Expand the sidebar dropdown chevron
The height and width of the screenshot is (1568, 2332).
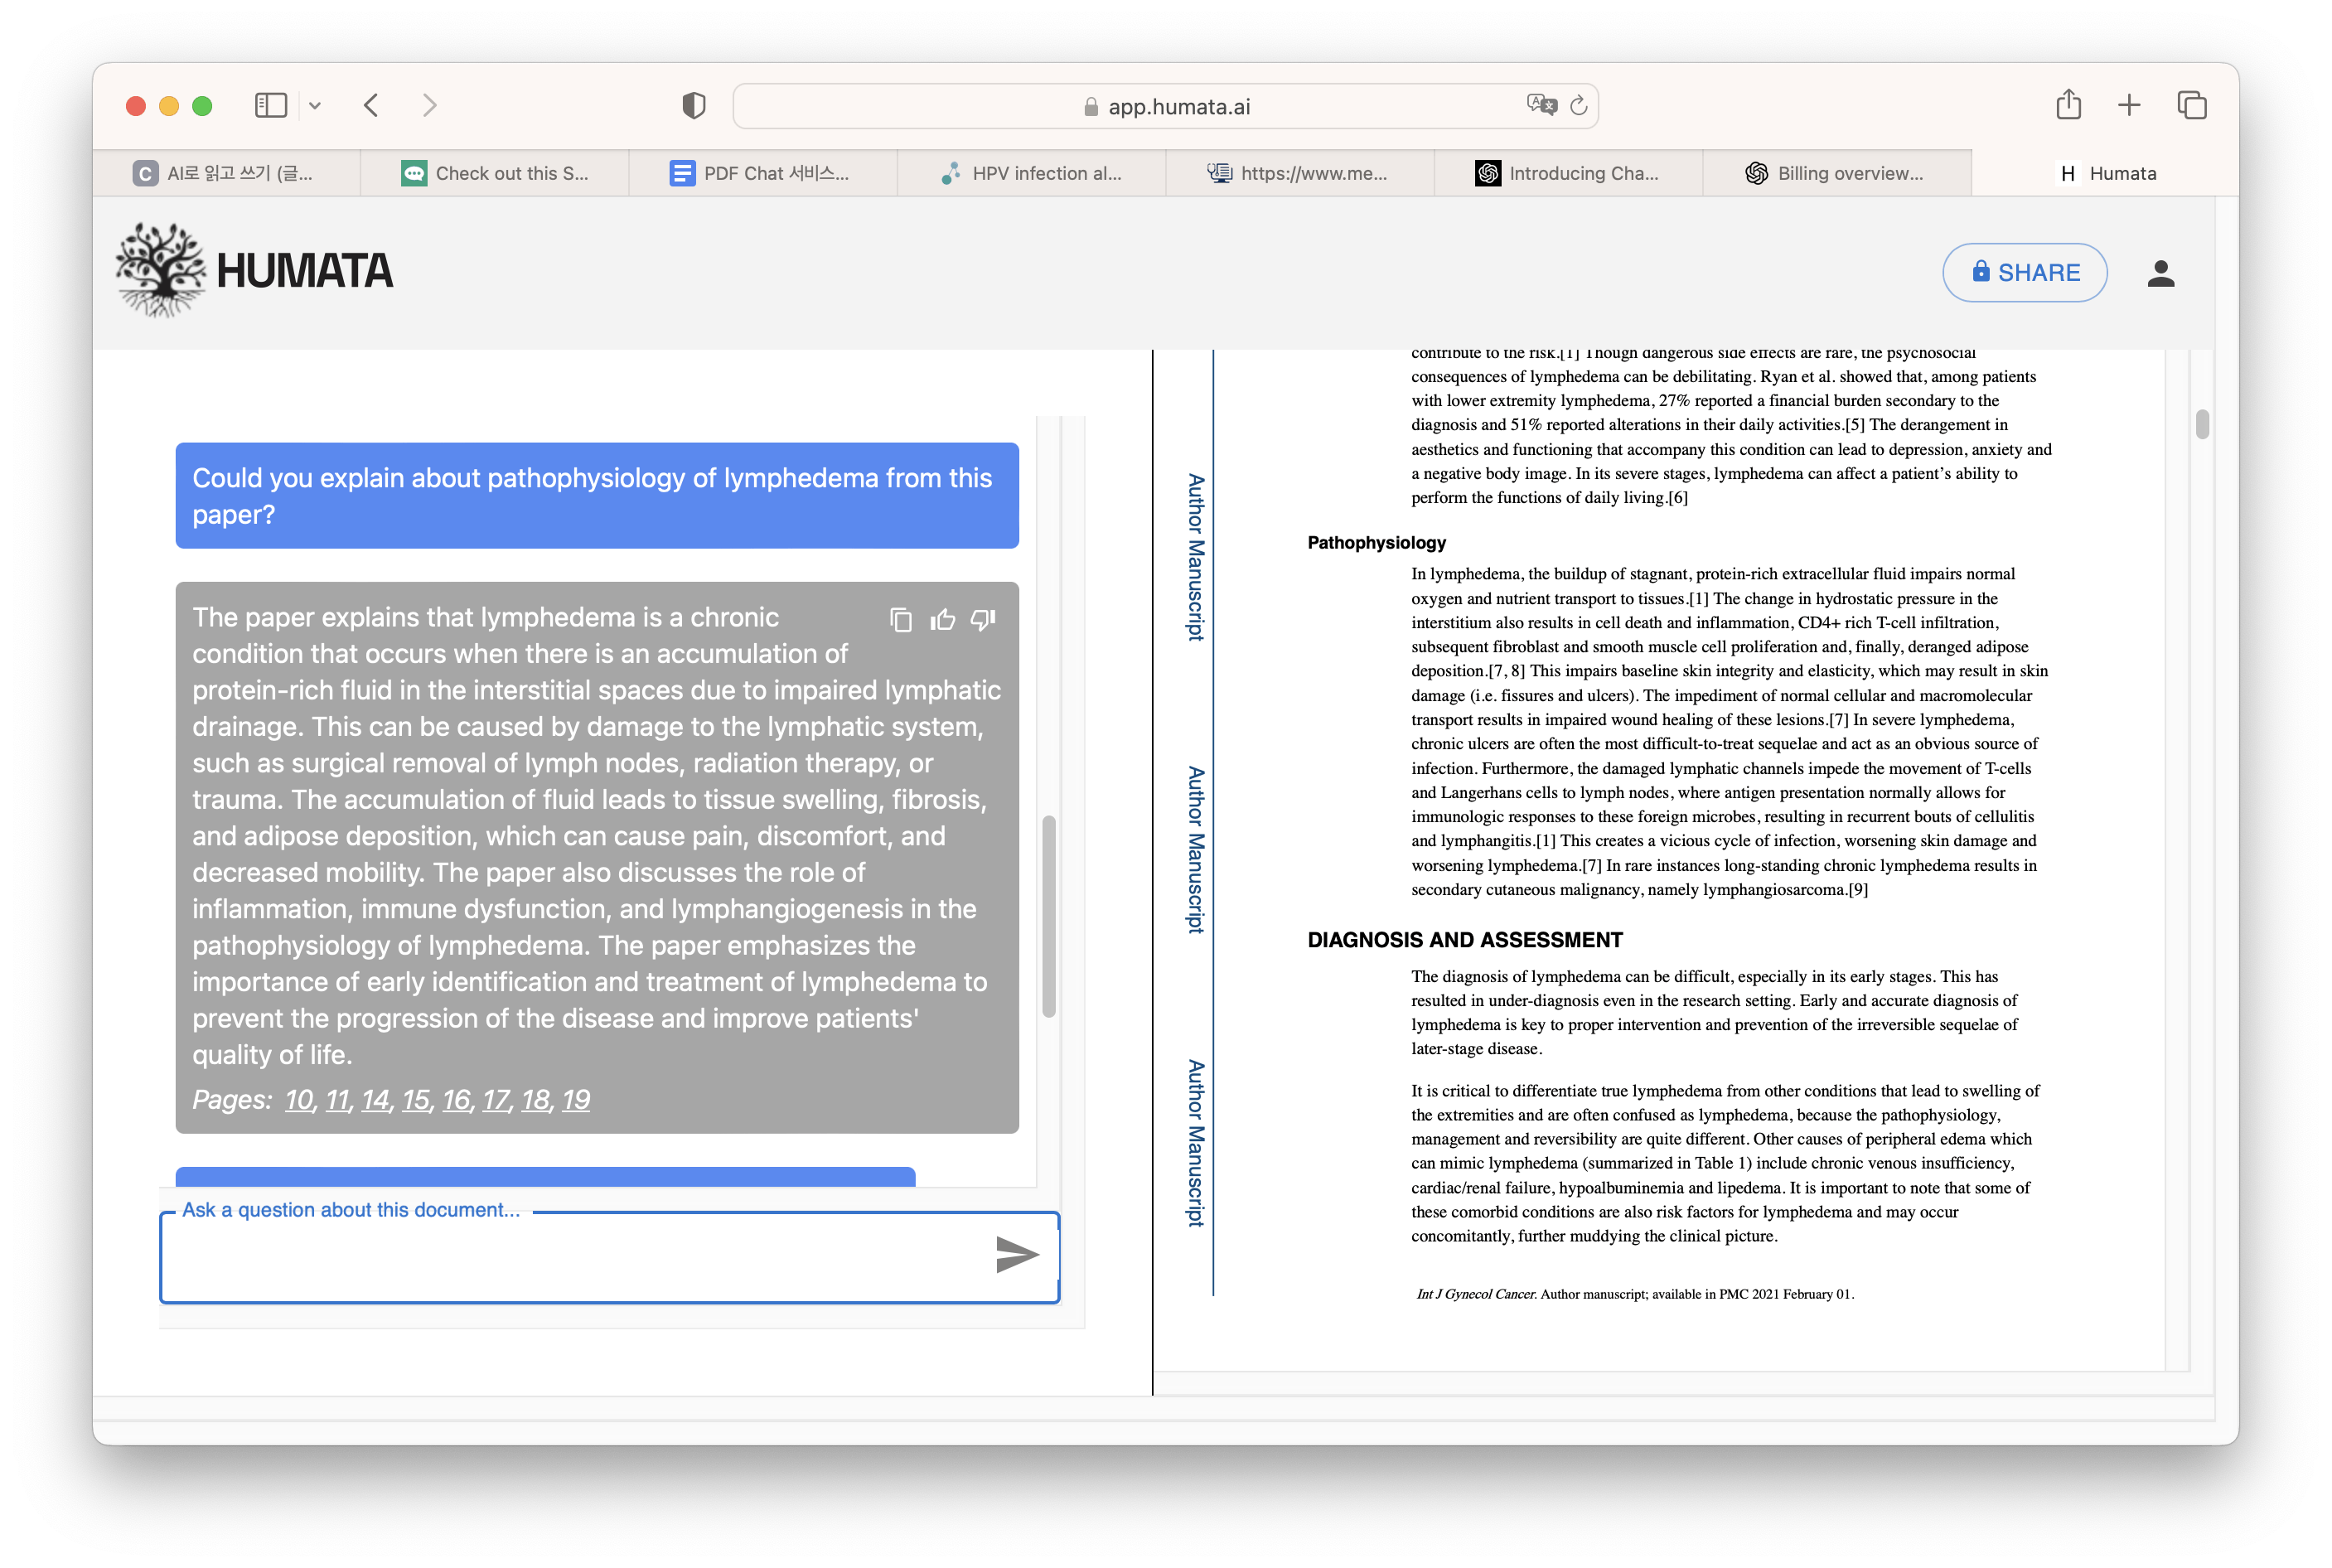click(x=315, y=105)
